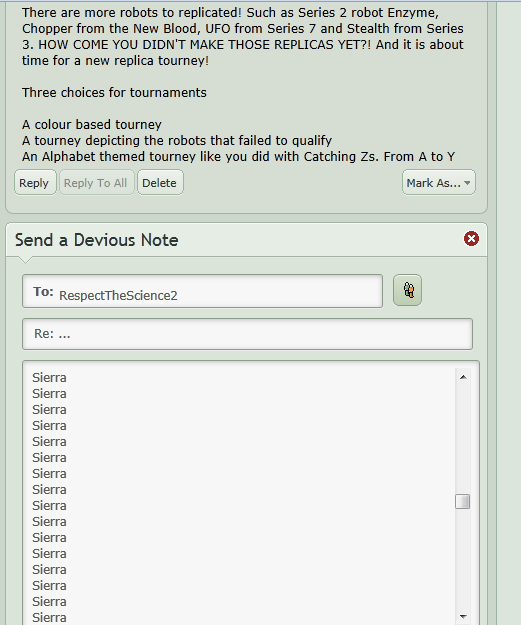The width and height of the screenshot is (521, 625).
Task: Click the scroll down arrow in message box
Action: (x=463, y=617)
